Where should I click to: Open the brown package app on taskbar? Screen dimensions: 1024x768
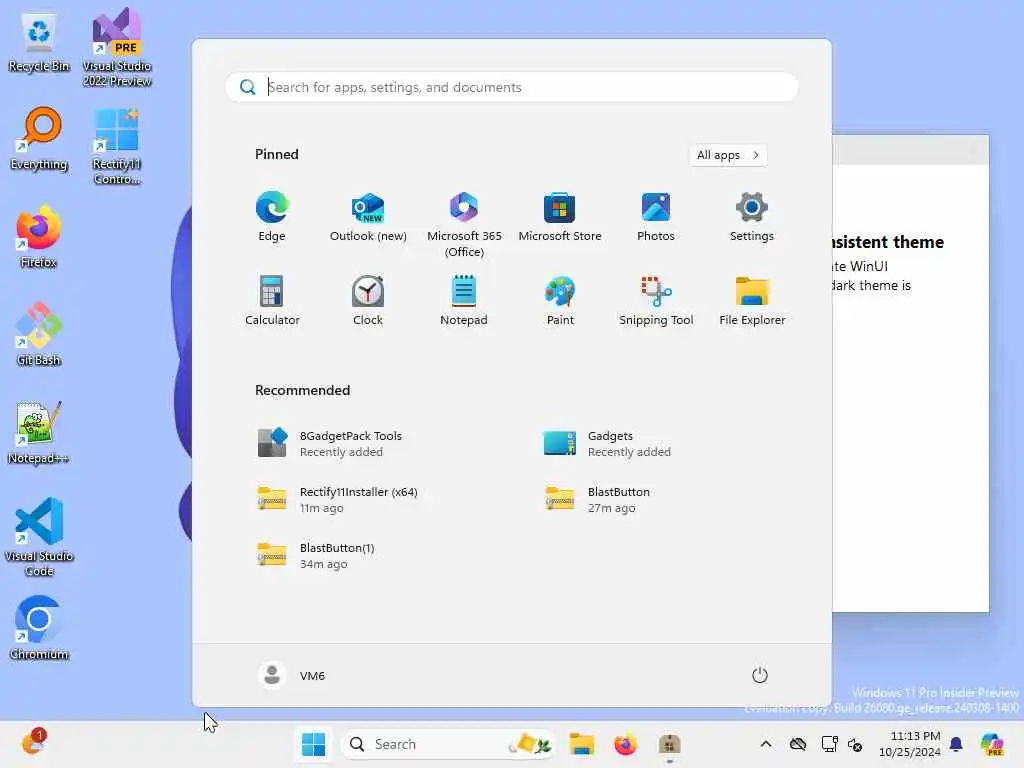[669, 744]
